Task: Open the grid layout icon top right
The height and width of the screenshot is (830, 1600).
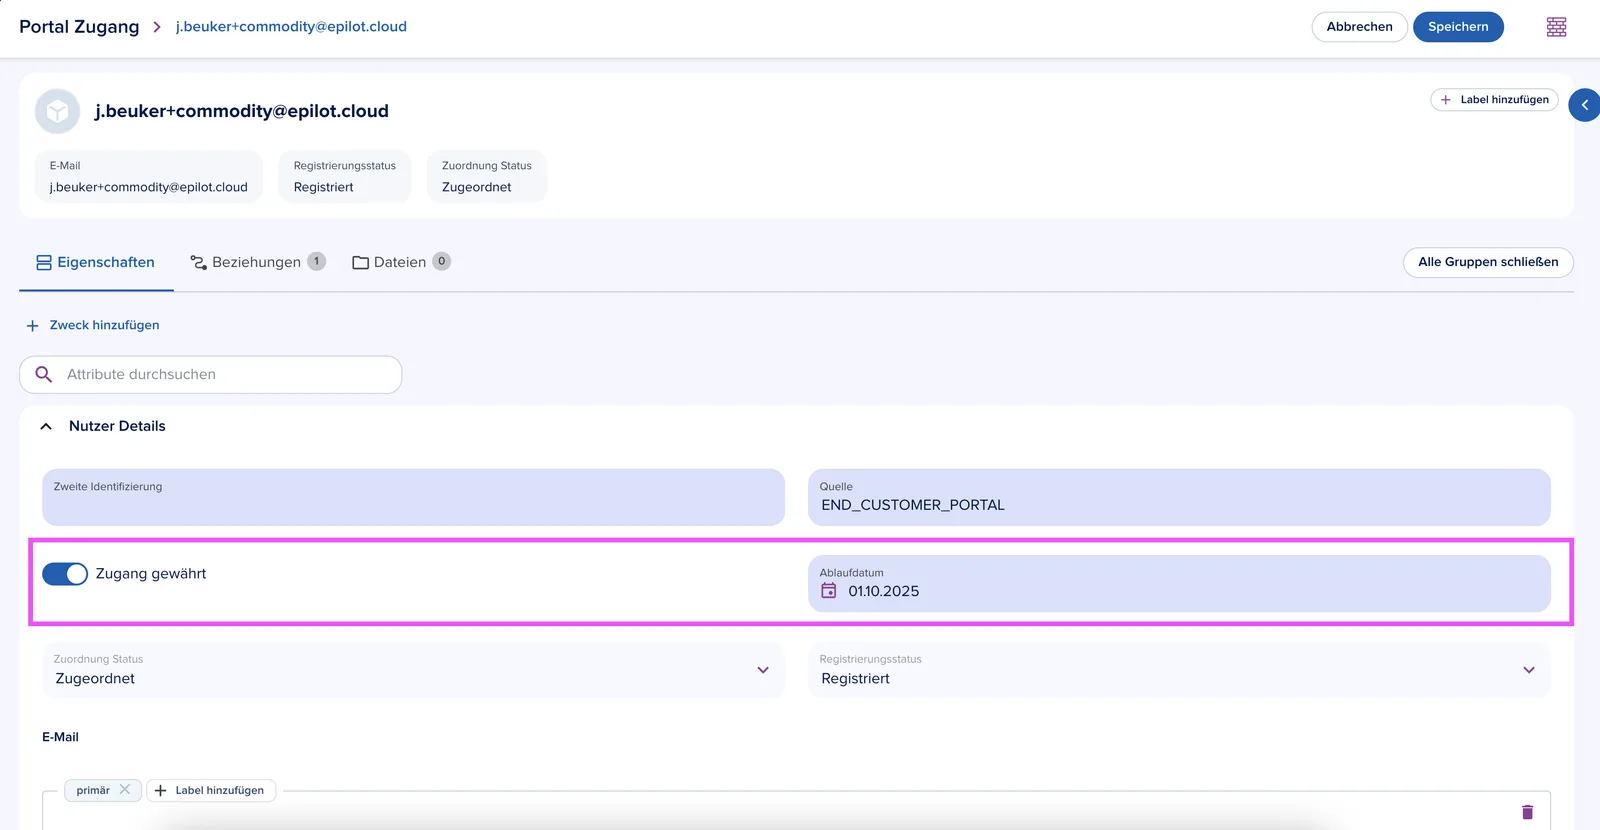Action: pyautogui.click(x=1556, y=27)
